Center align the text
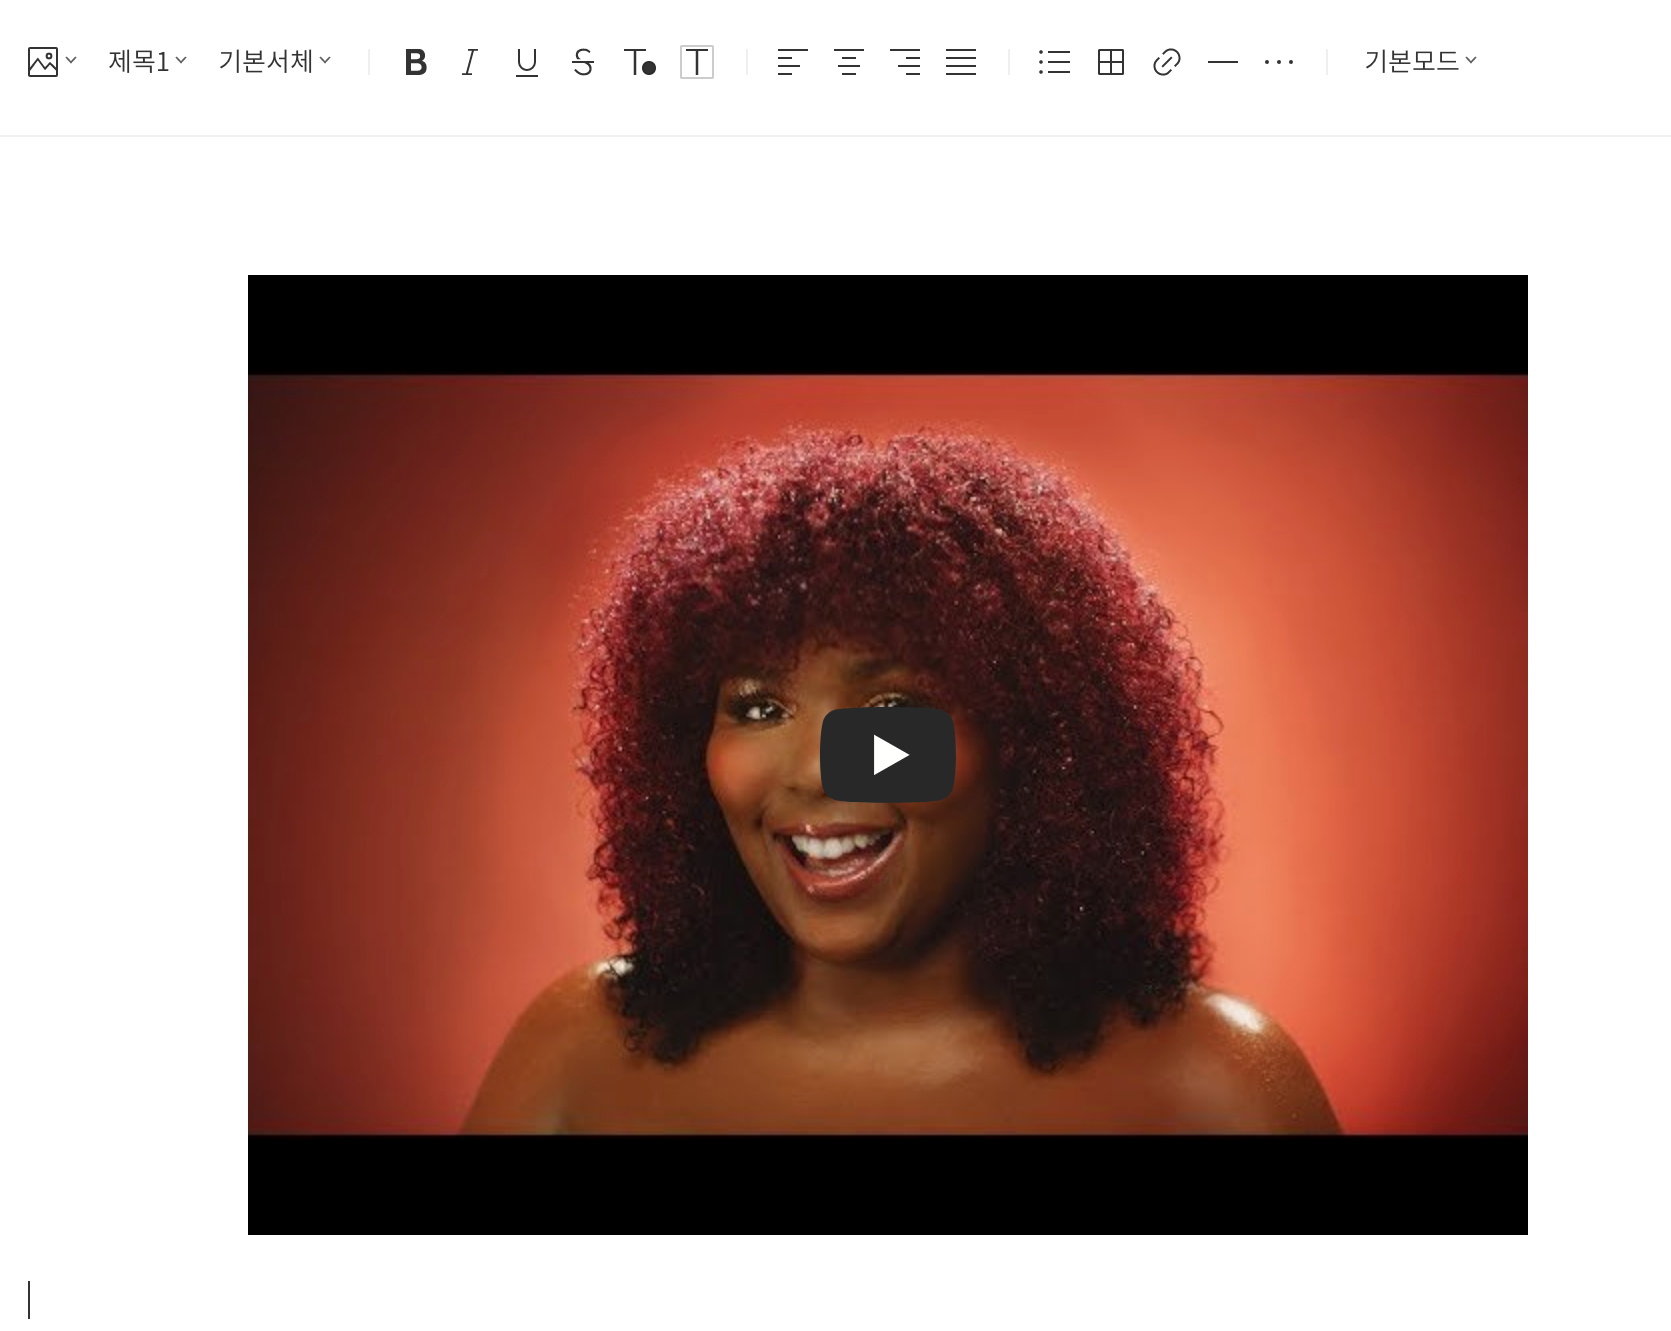 pyautogui.click(x=849, y=63)
